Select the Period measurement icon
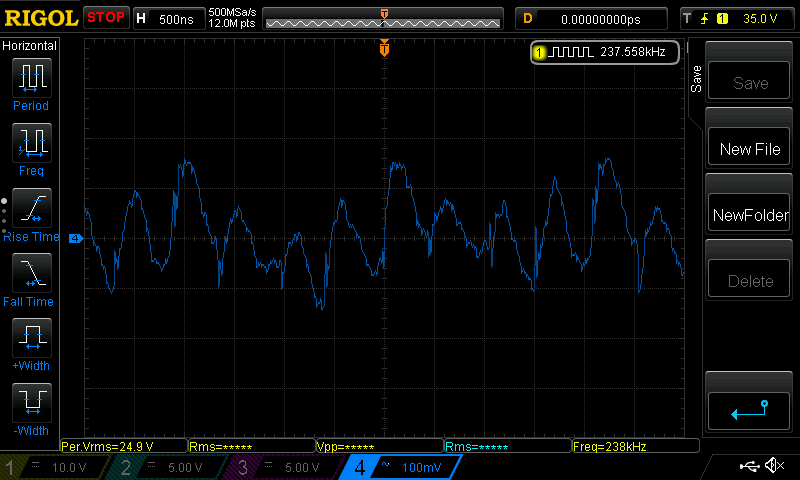This screenshot has height=480, width=800. tap(31, 77)
